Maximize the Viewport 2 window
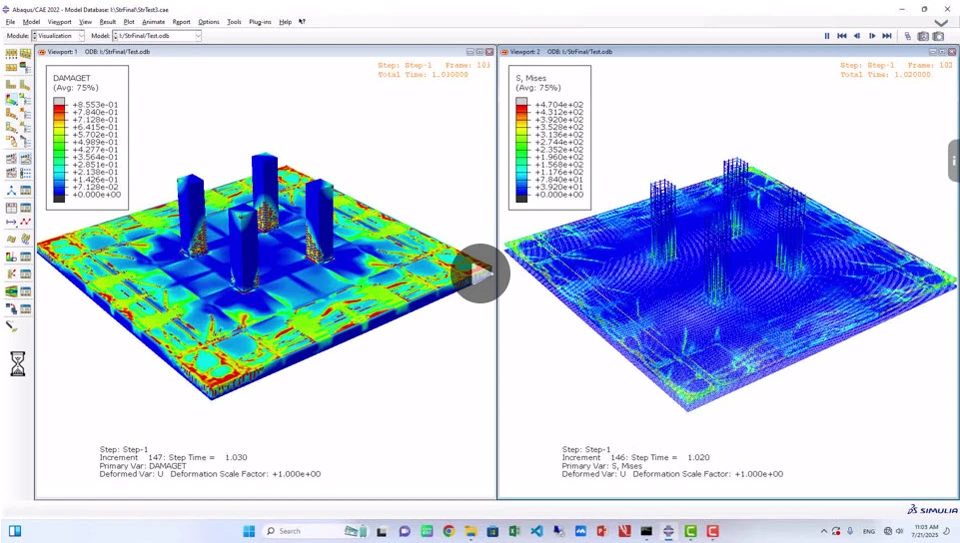The image size is (960, 543). coord(943,51)
